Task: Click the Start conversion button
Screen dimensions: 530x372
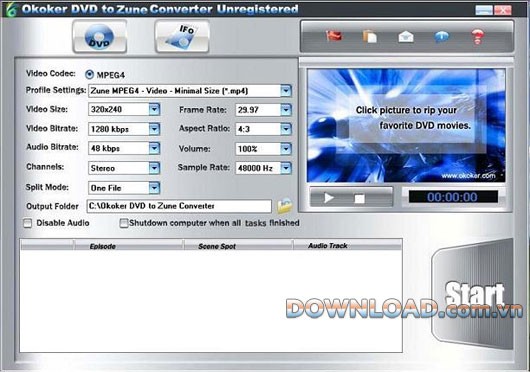Action: point(473,293)
